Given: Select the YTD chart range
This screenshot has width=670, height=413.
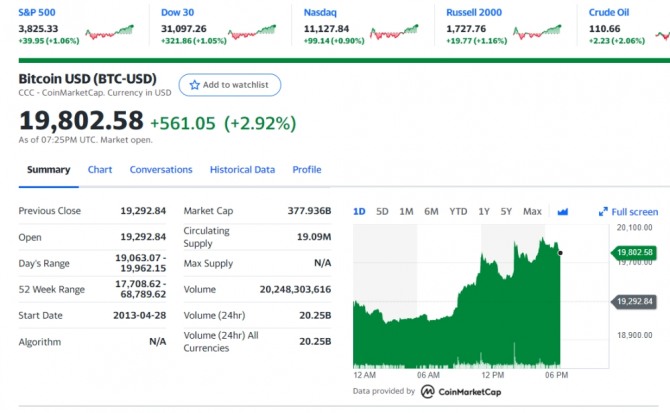Looking at the screenshot, I should tap(458, 212).
